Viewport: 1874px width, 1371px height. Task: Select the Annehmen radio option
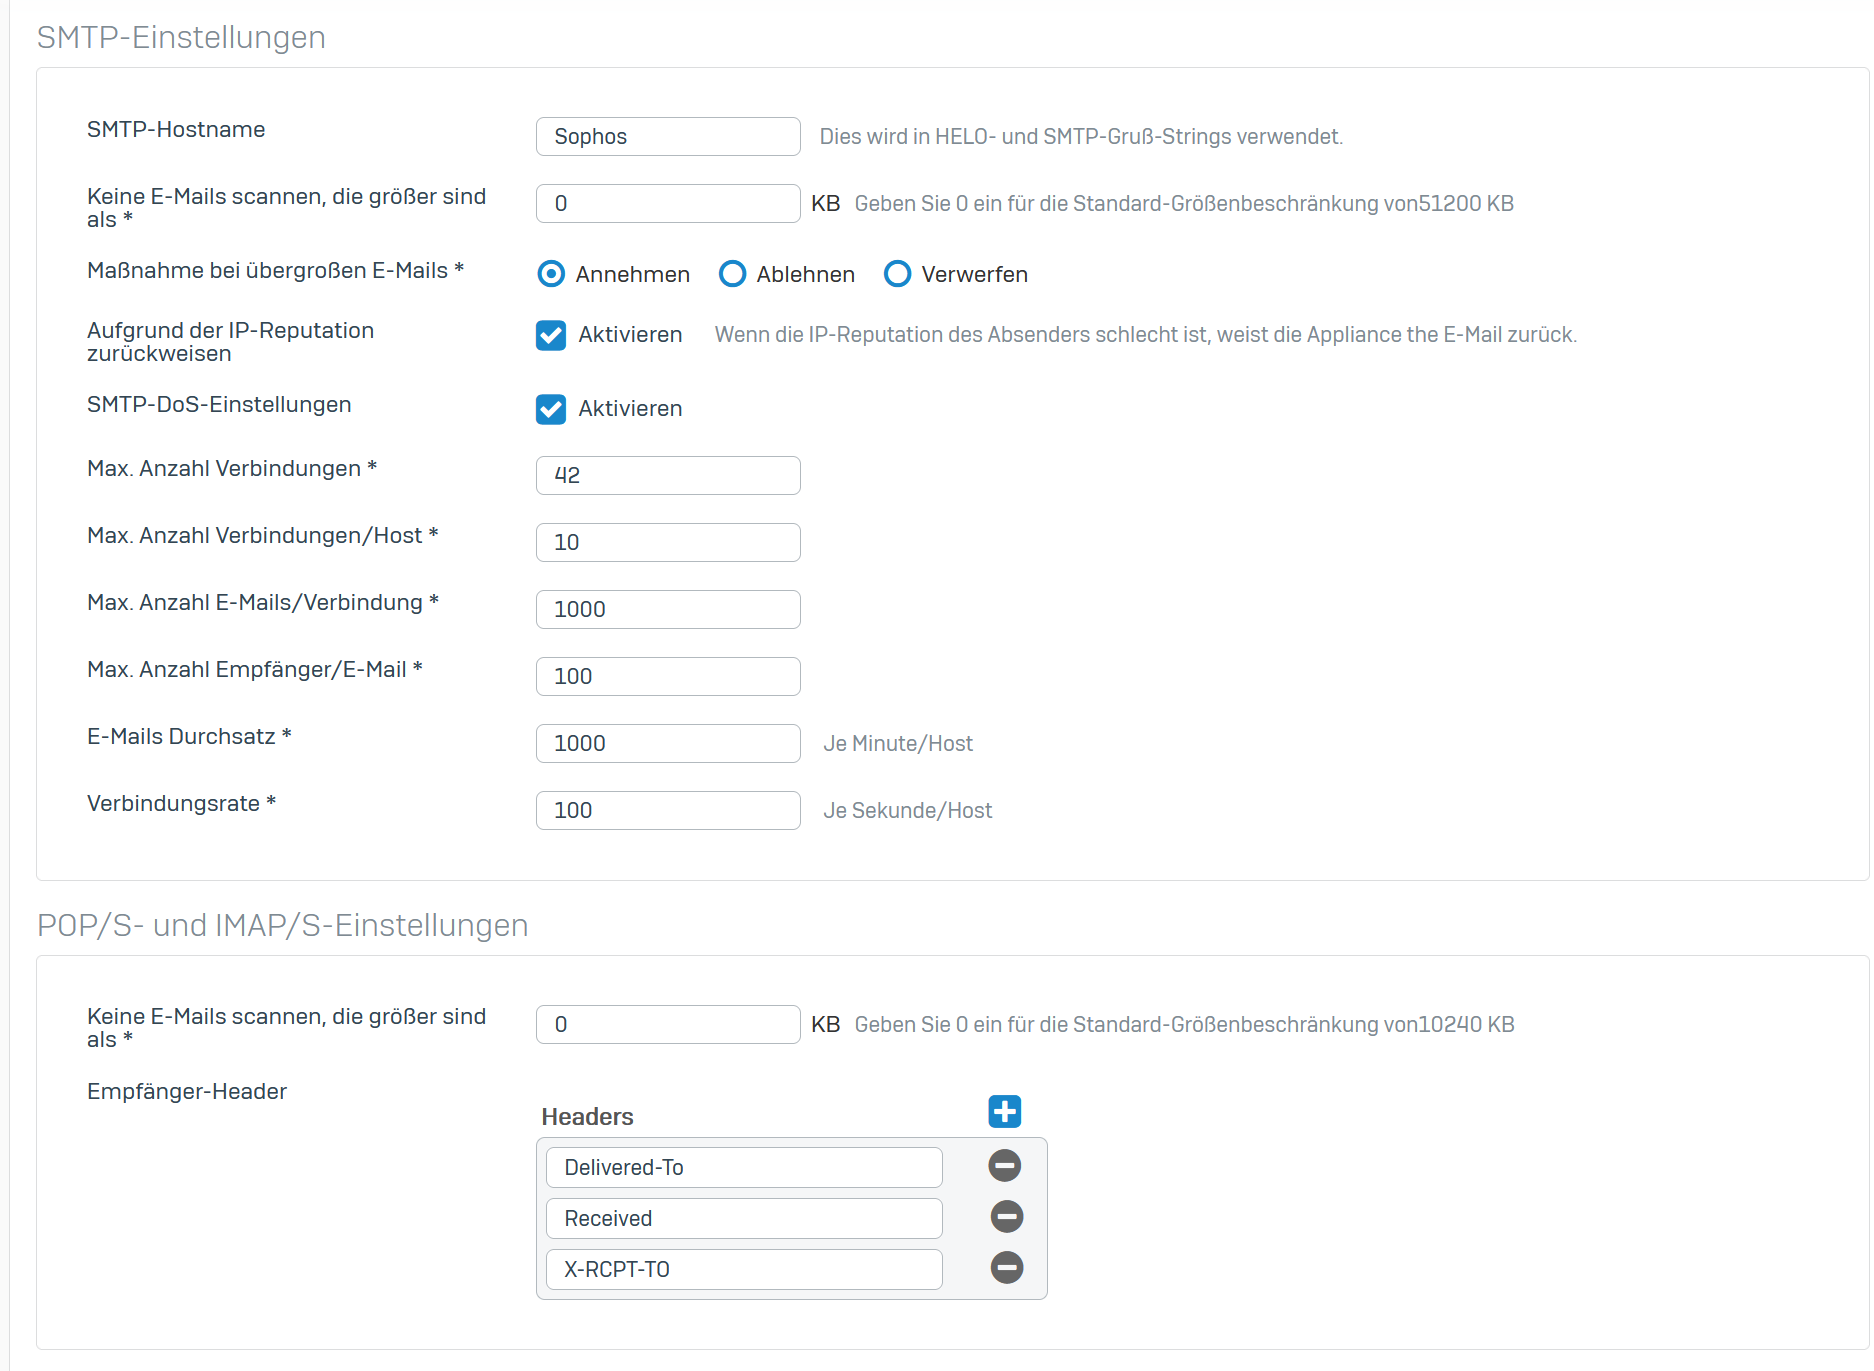(x=551, y=274)
